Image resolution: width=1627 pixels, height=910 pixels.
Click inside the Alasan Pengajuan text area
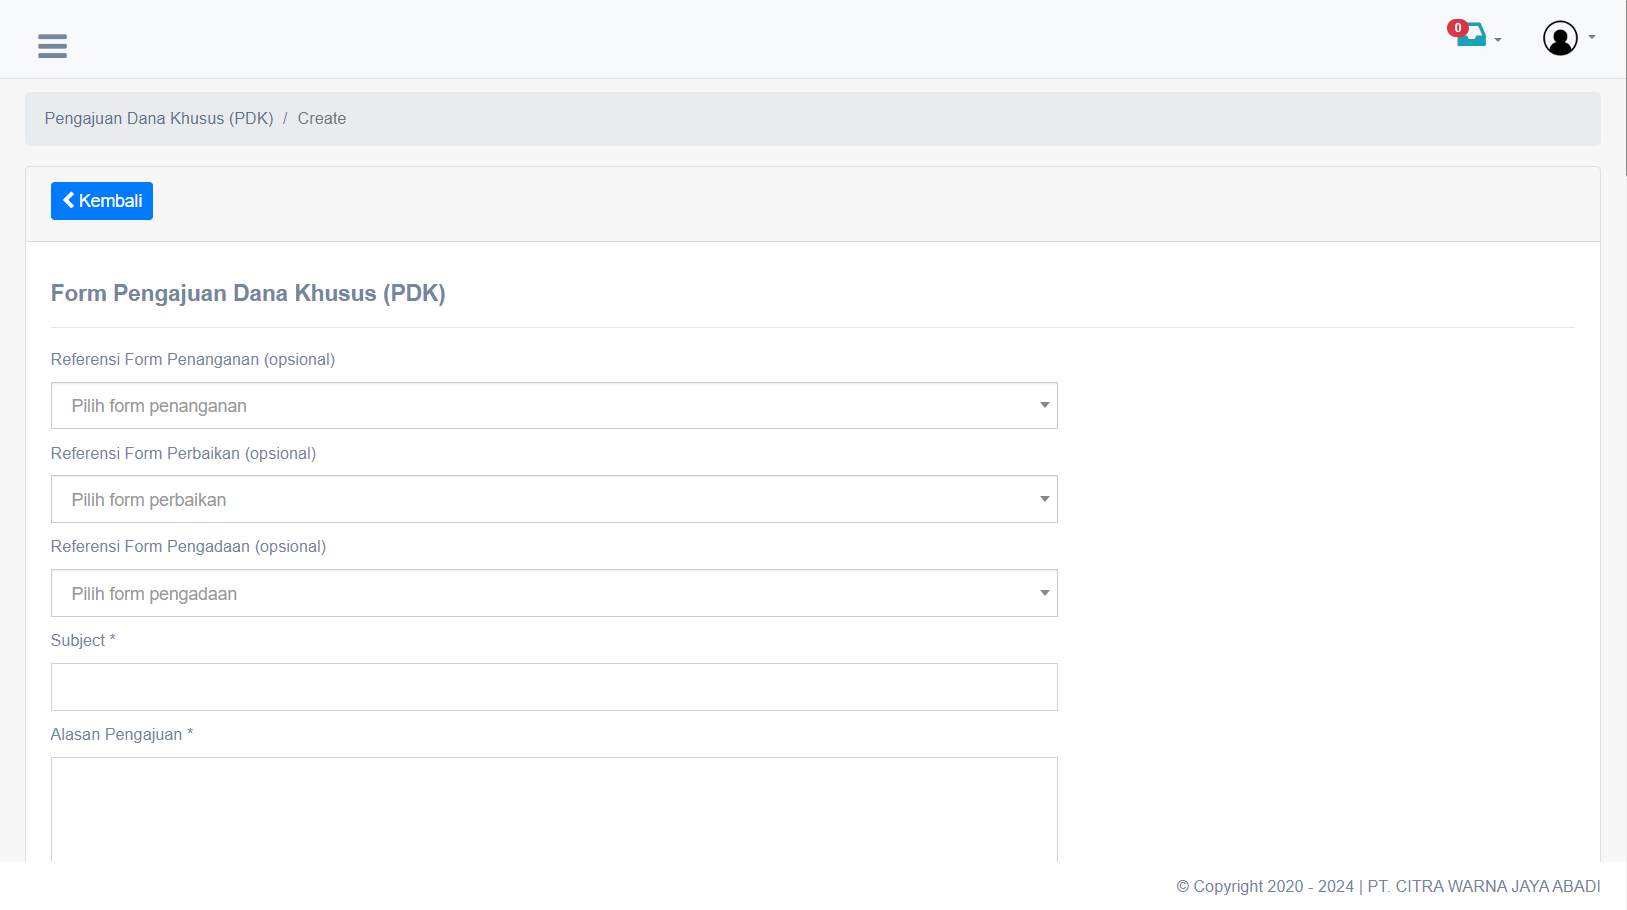(554, 808)
